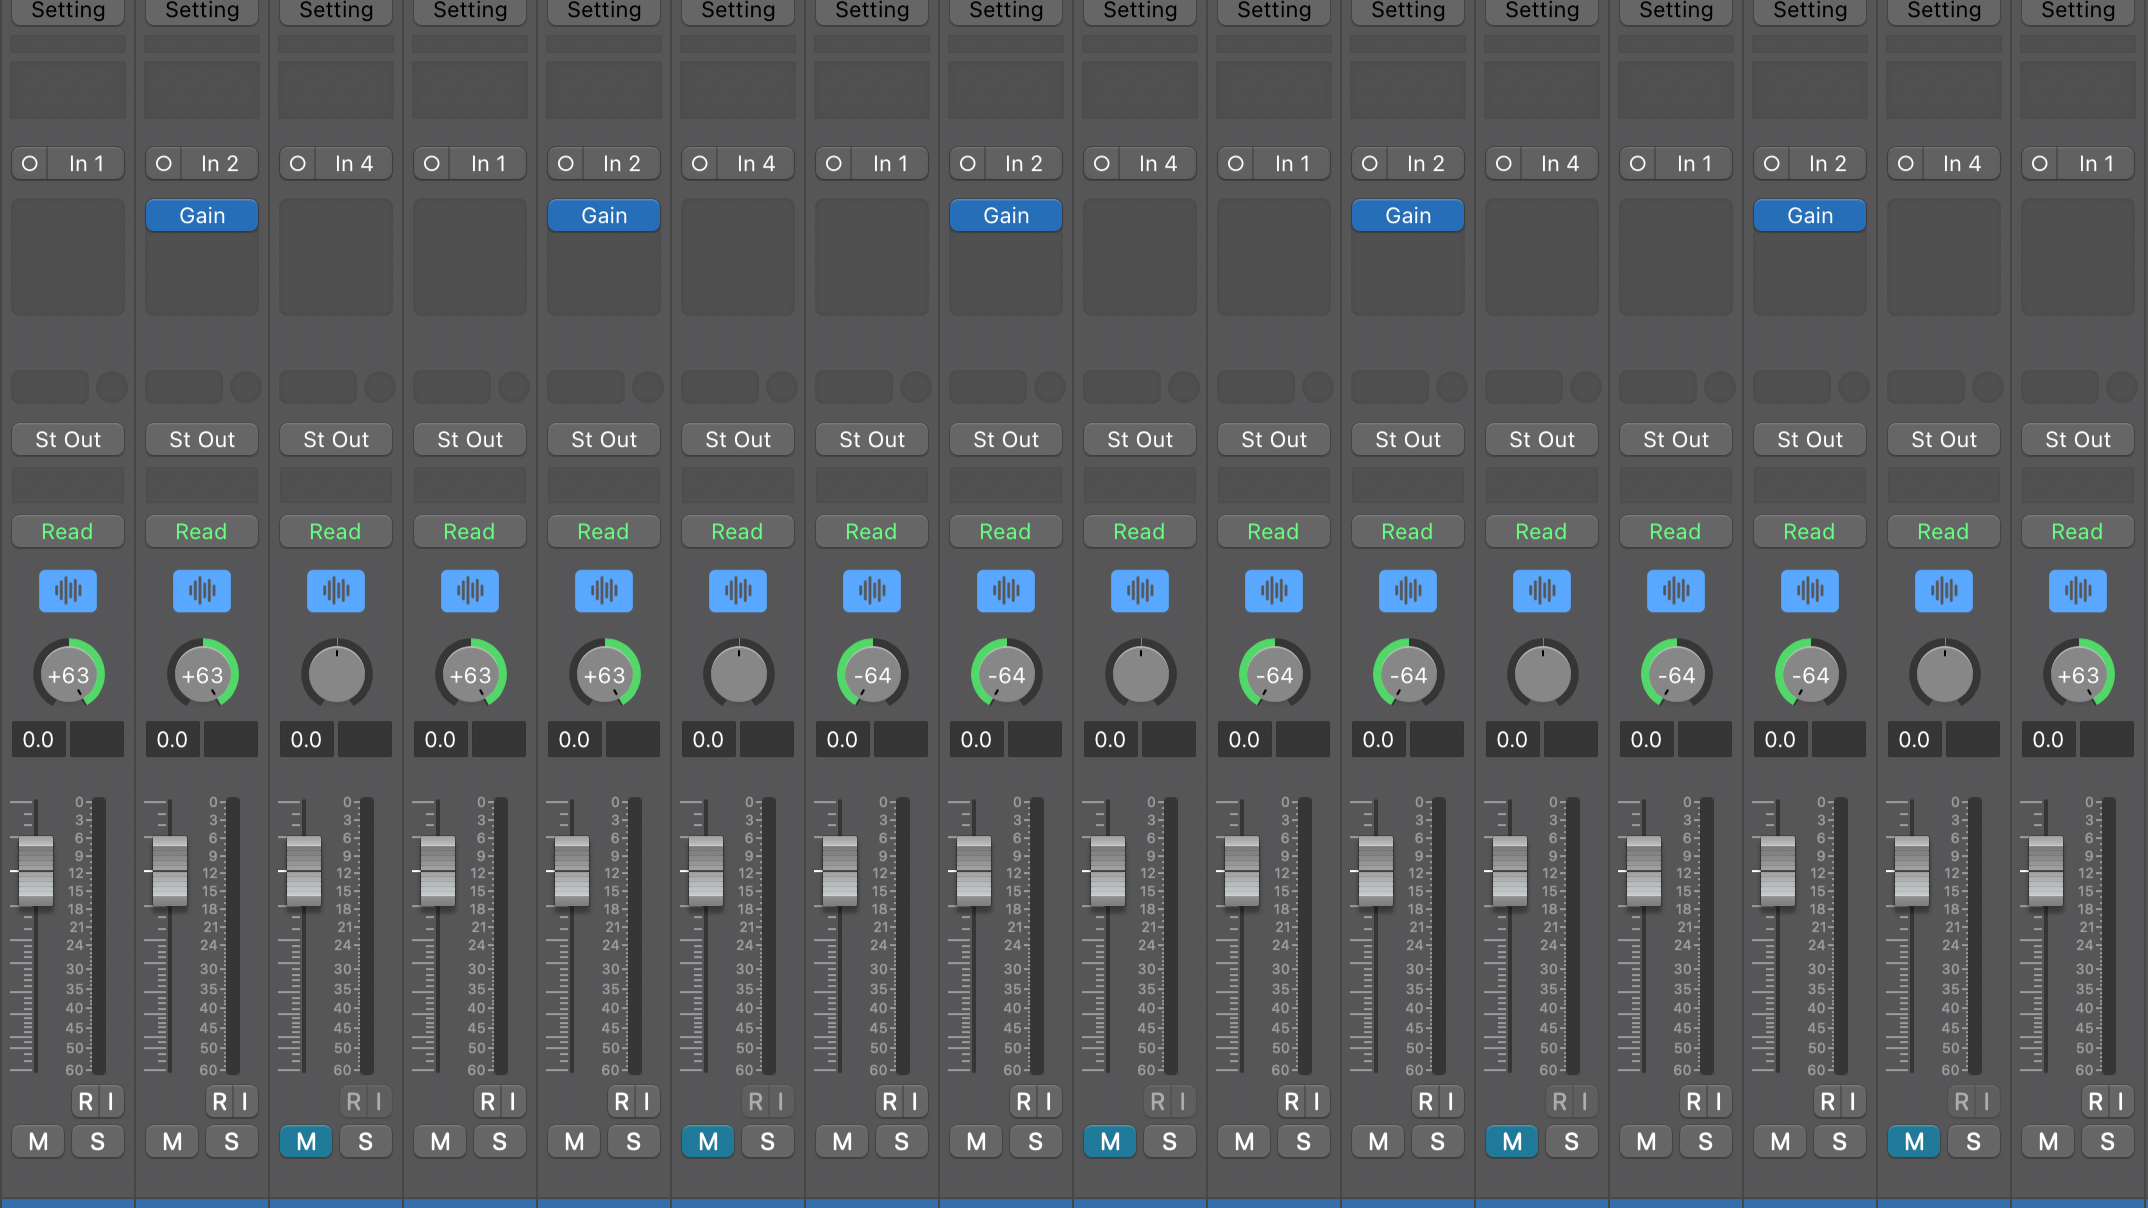Click the Gain plug-in slot on the fifth strip
The image size is (2148, 1208).
[603, 215]
